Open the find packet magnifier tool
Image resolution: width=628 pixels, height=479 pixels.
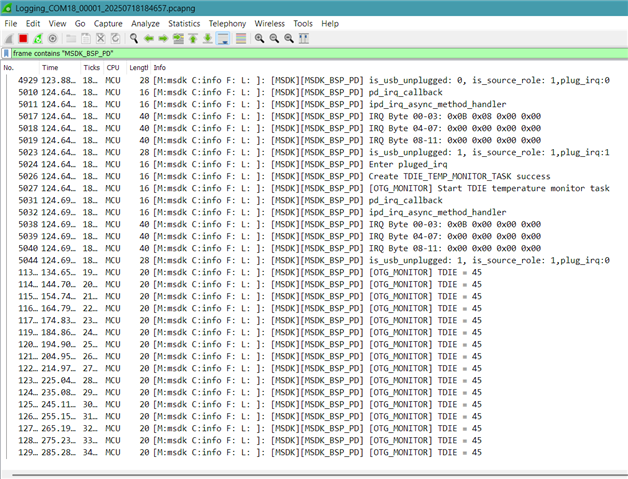click(134, 38)
